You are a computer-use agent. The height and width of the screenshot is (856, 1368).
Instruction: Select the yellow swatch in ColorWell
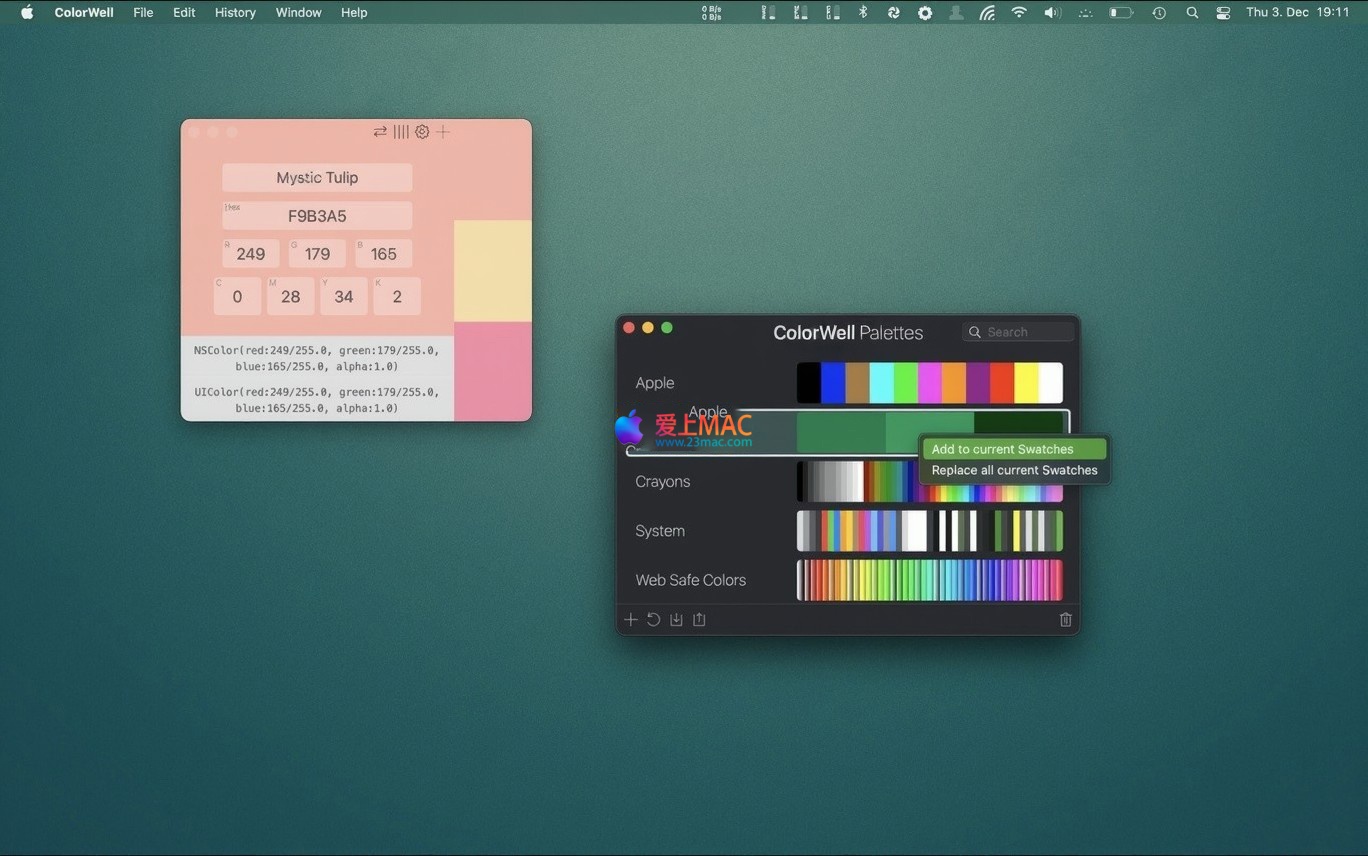(x=493, y=270)
